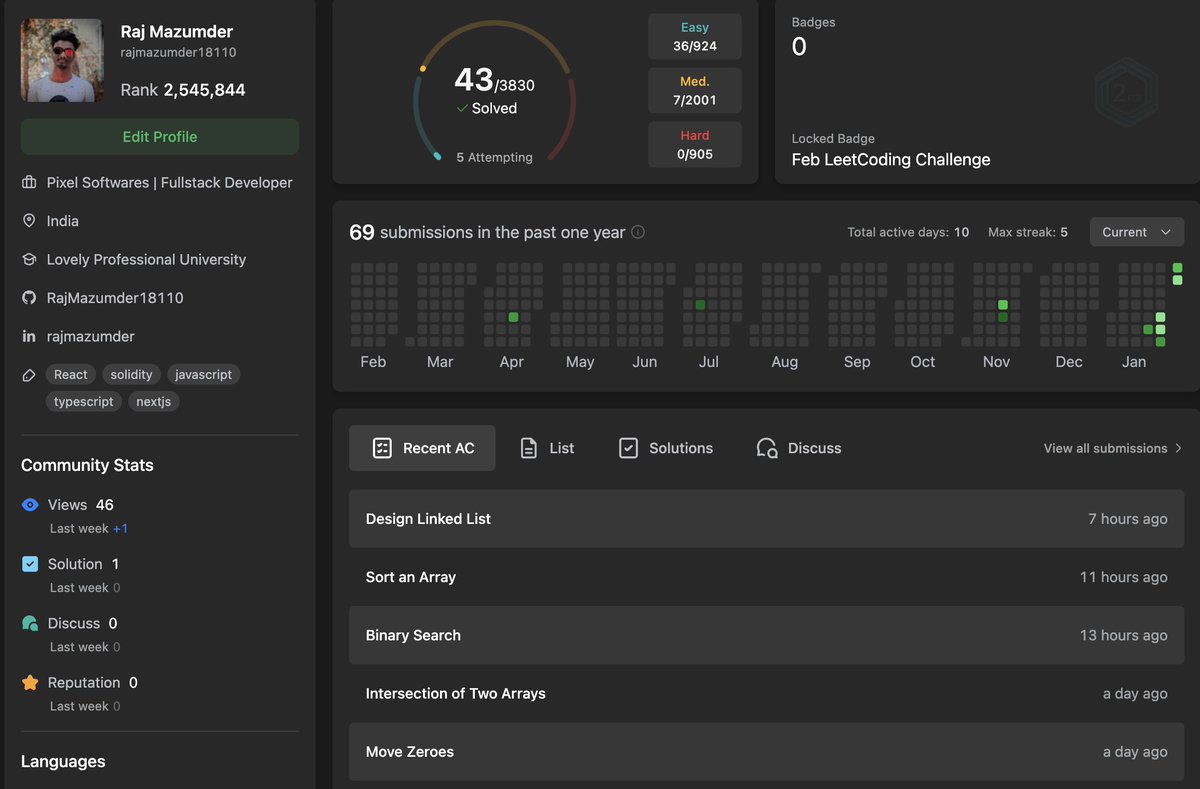Open the LinkedIn icon link
Viewport: 1200px width, 789px height.
[x=29, y=336]
